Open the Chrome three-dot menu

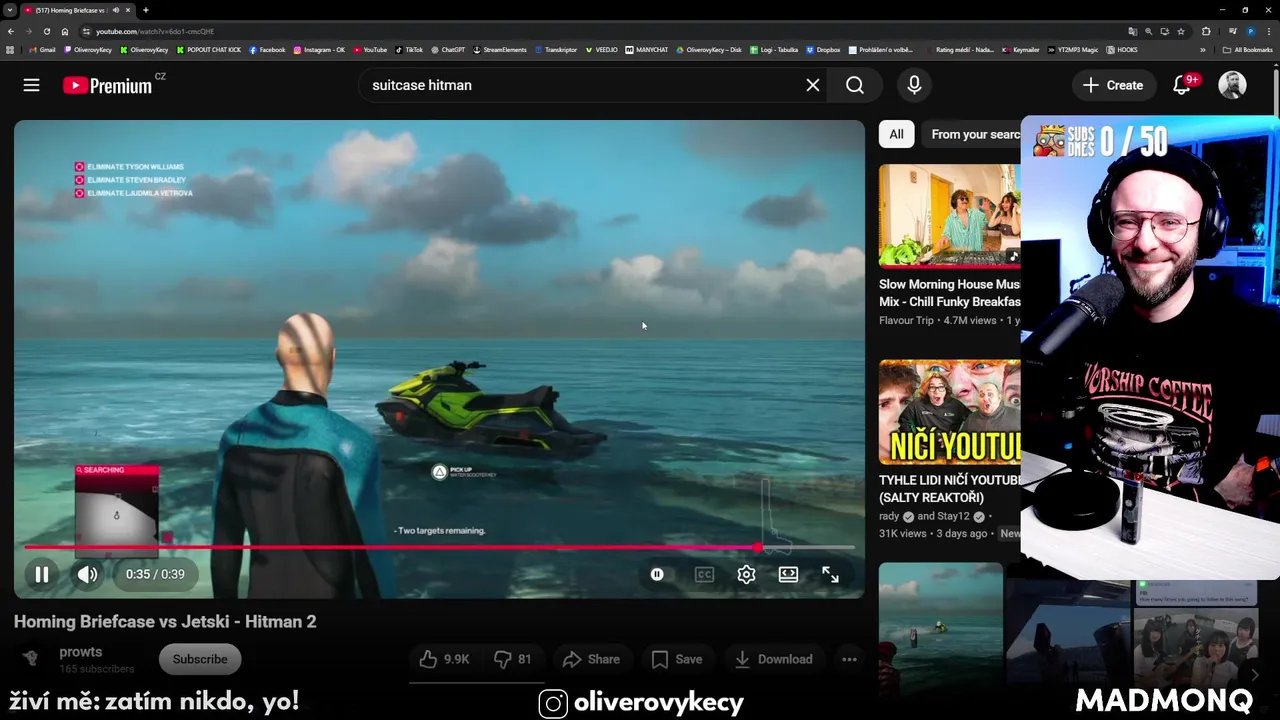(x=1269, y=31)
